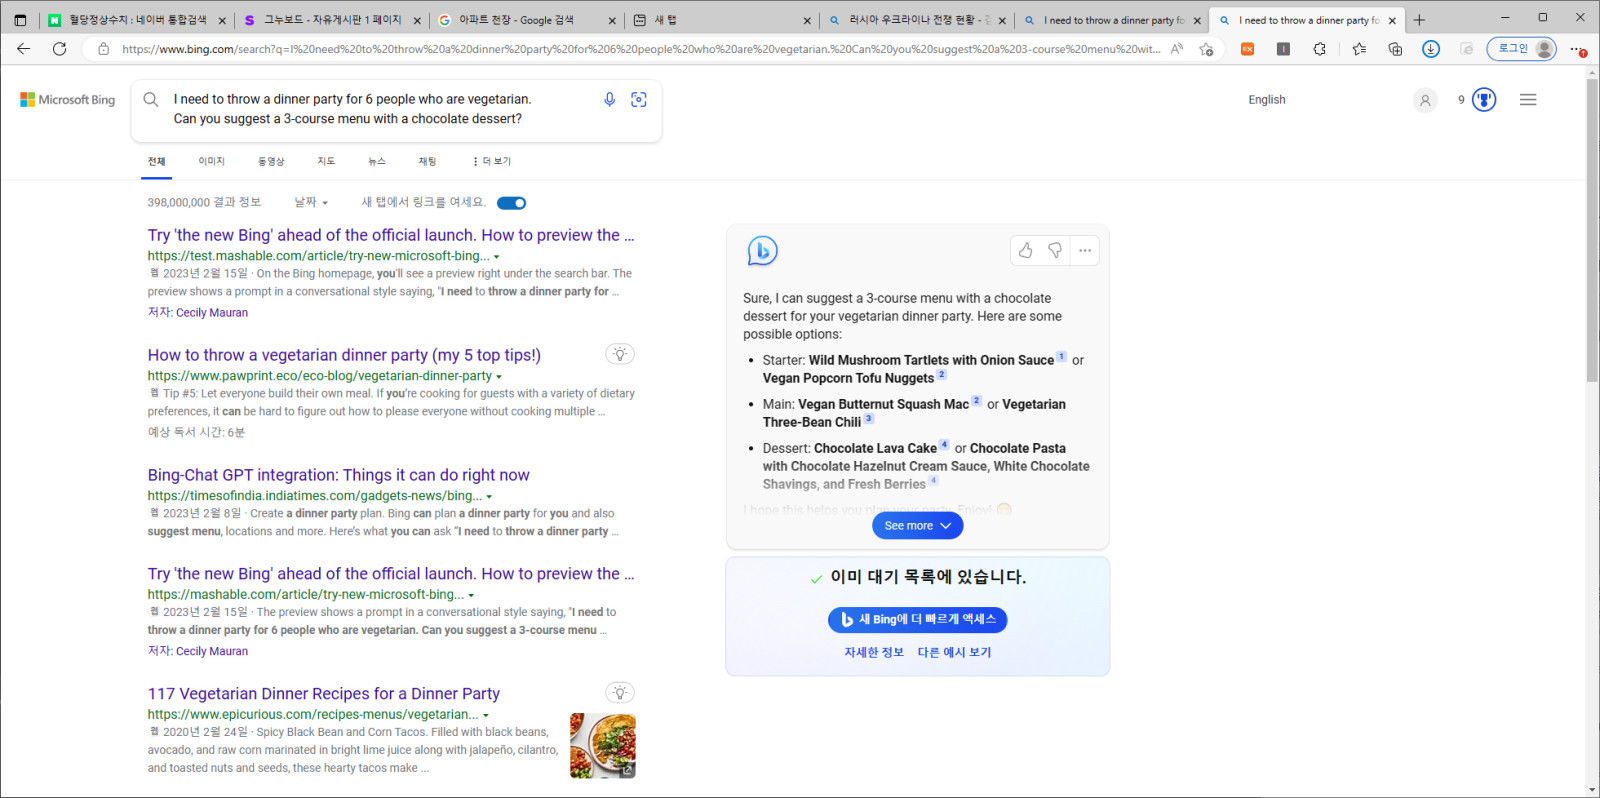This screenshot has height=798, width=1600.
Task: Like the Bing chat answer
Action: [1025, 250]
